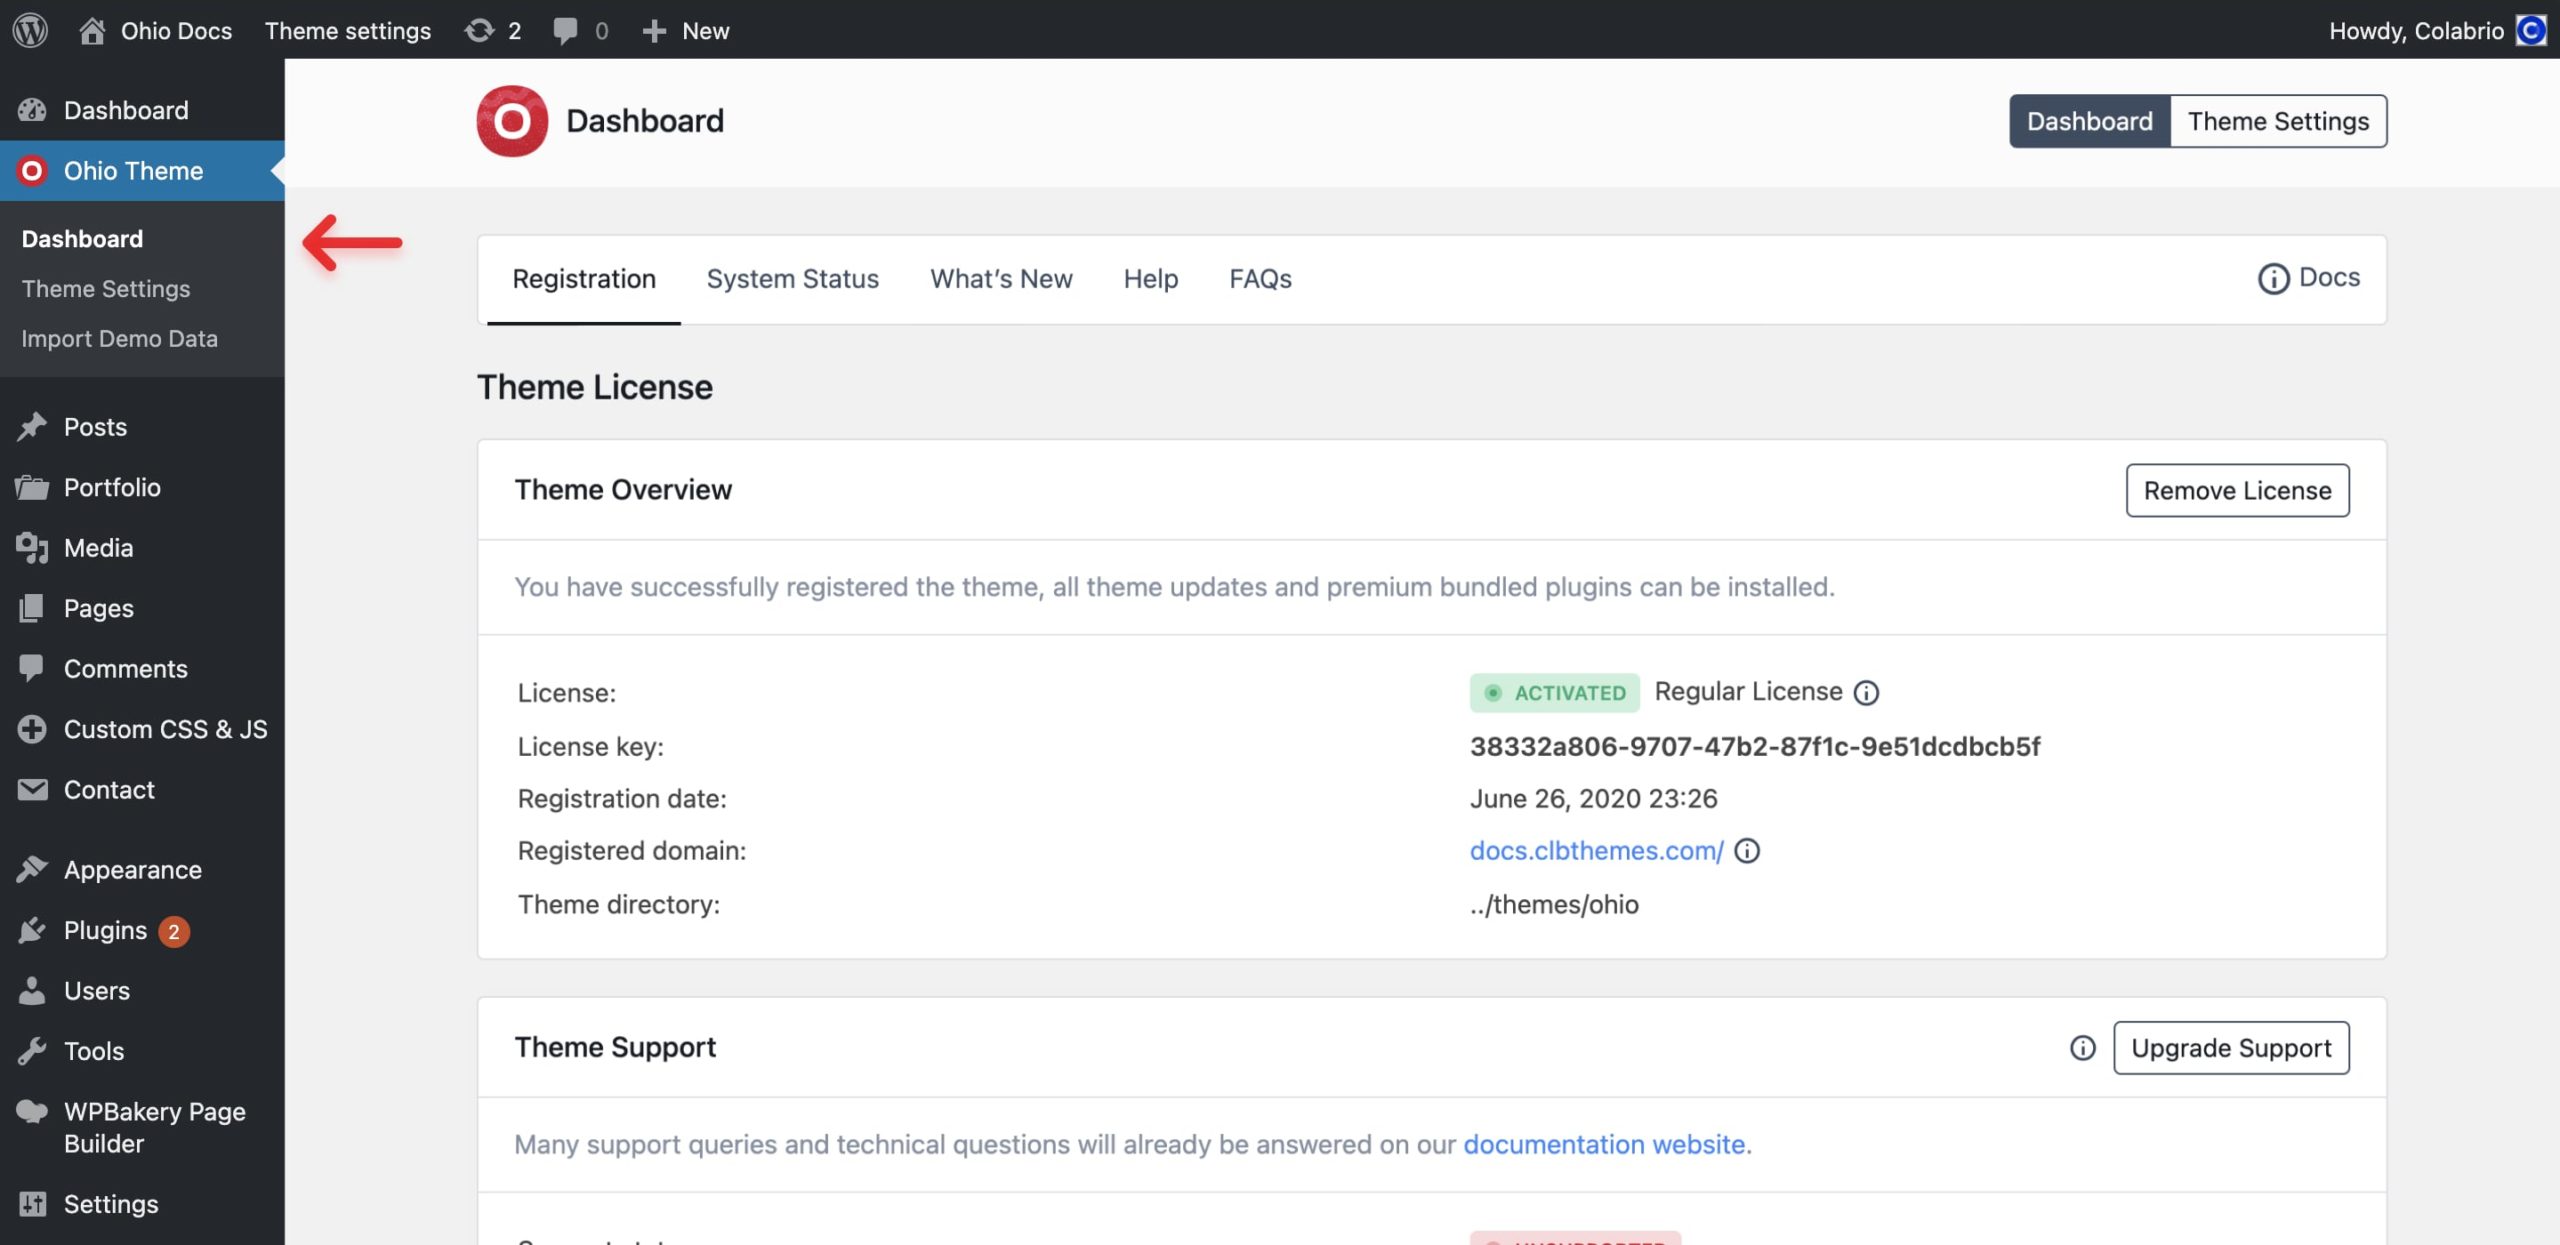Image resolution: width=2560 pixels, height=1245 pixels.
Task: Click the Remove License button
Action: pos(2237,491)
